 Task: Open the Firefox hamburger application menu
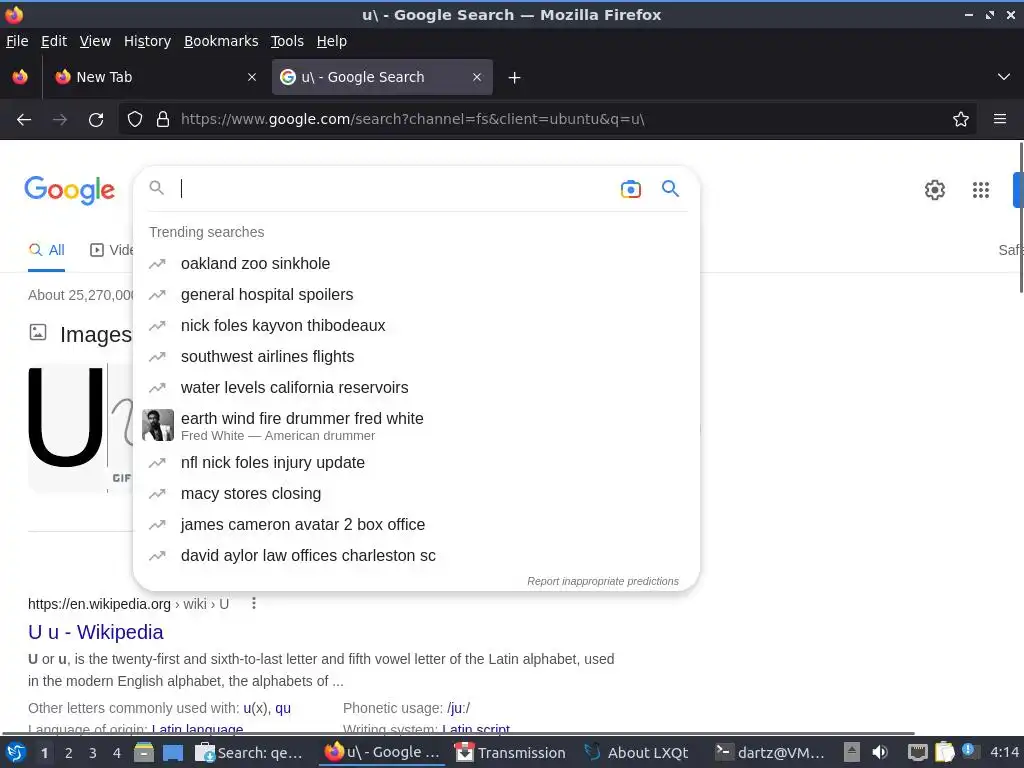click(x=1000, y=120)
